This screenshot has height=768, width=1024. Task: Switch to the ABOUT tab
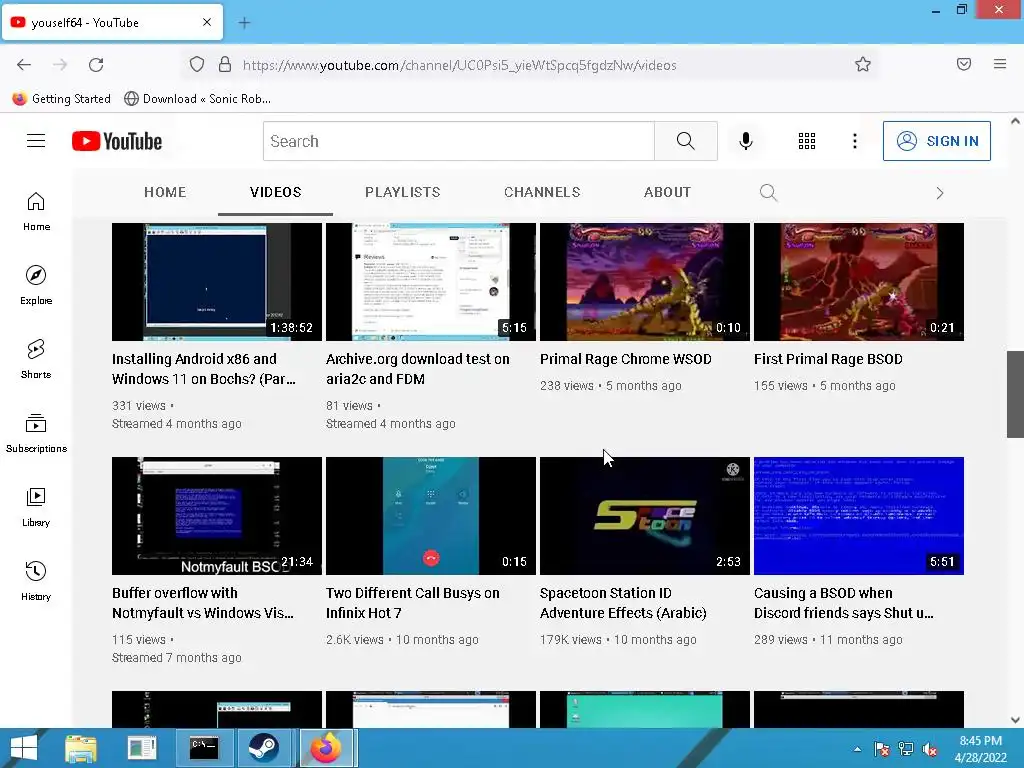pos(667,192)
